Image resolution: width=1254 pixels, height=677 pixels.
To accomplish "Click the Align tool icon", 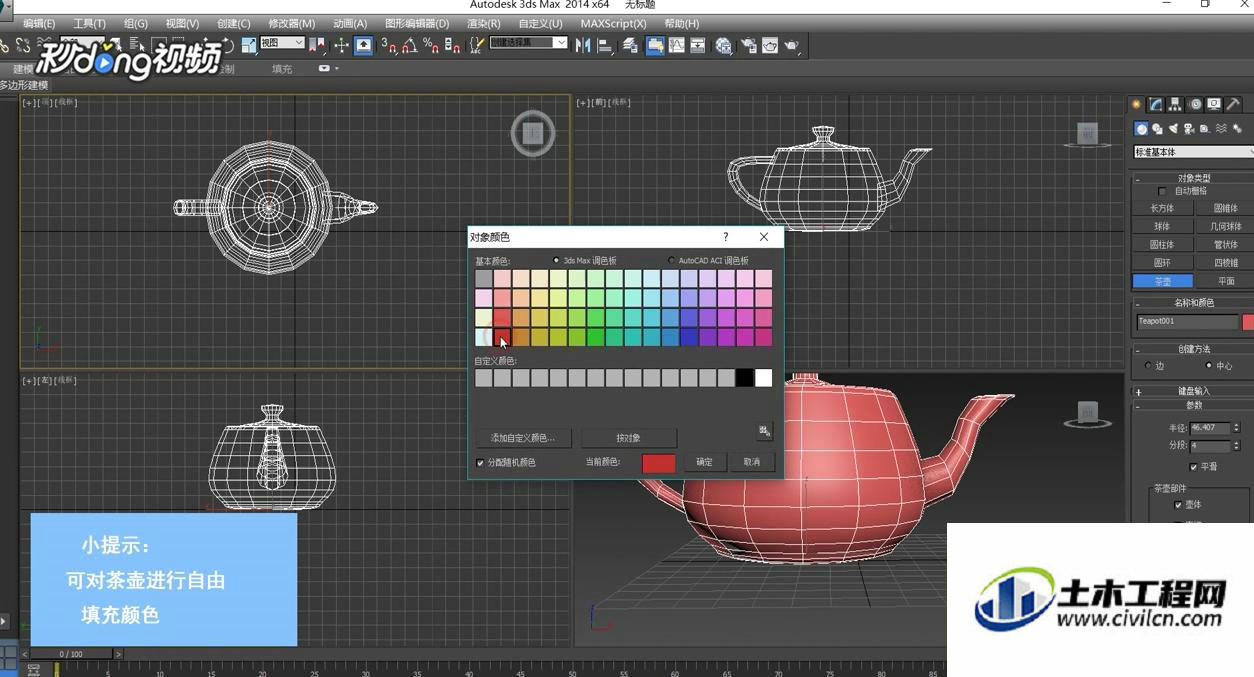I will coord(607,45).
